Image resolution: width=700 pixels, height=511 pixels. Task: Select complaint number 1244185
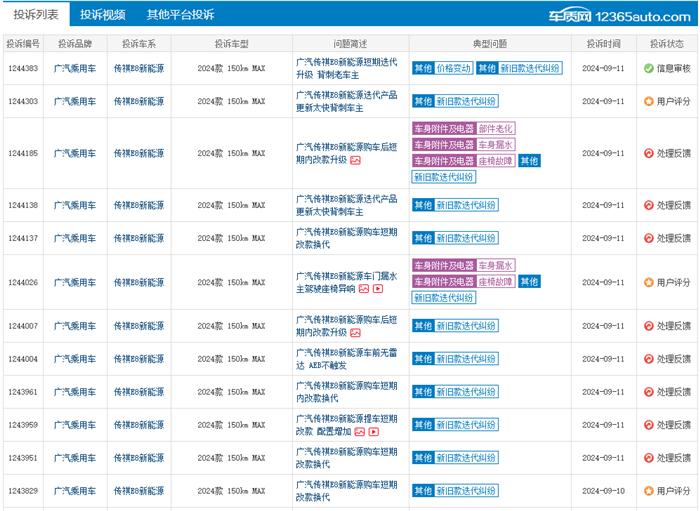(23, 153)
